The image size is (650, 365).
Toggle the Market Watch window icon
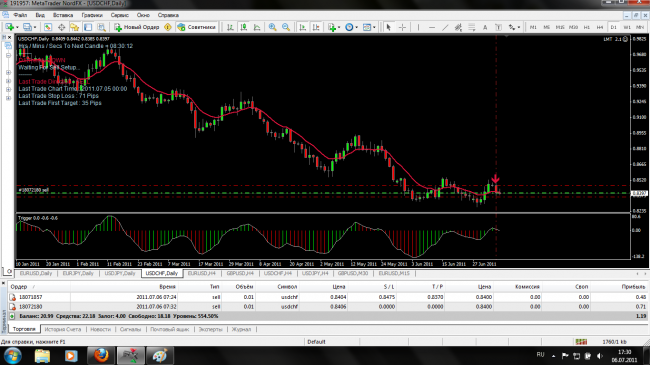point(48,27)
